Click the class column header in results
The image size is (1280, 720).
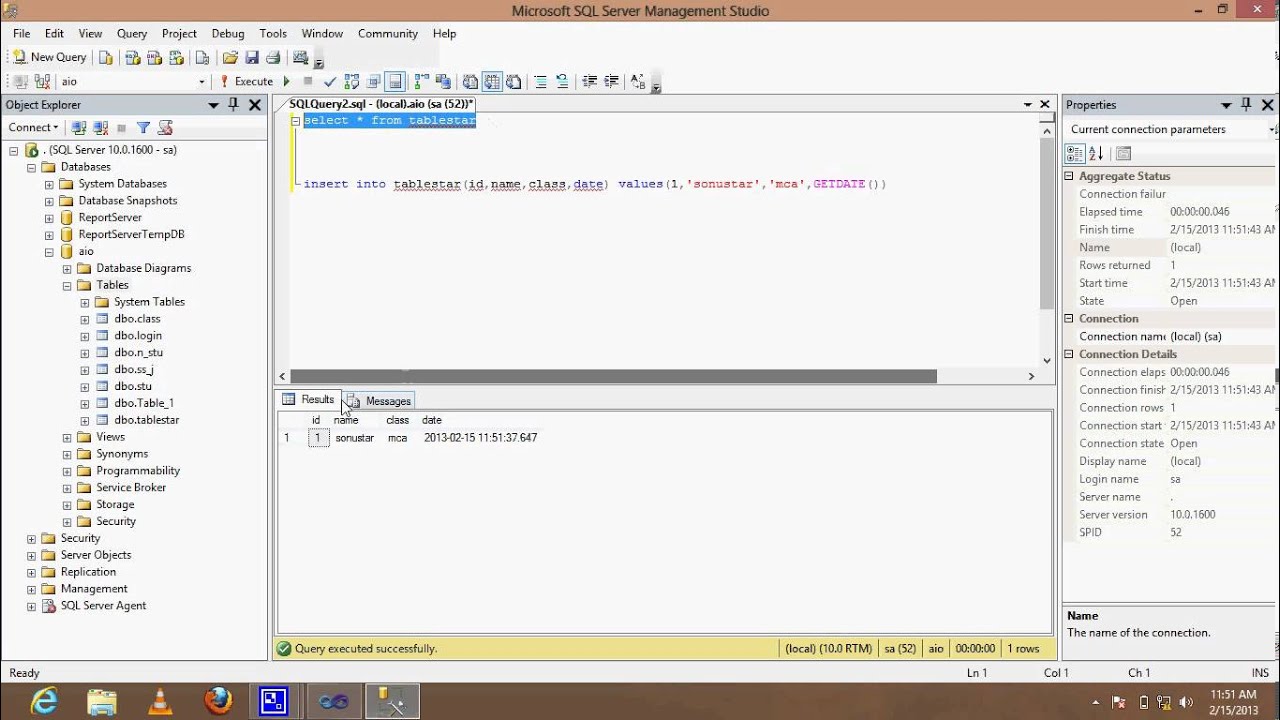click(398, 420)
